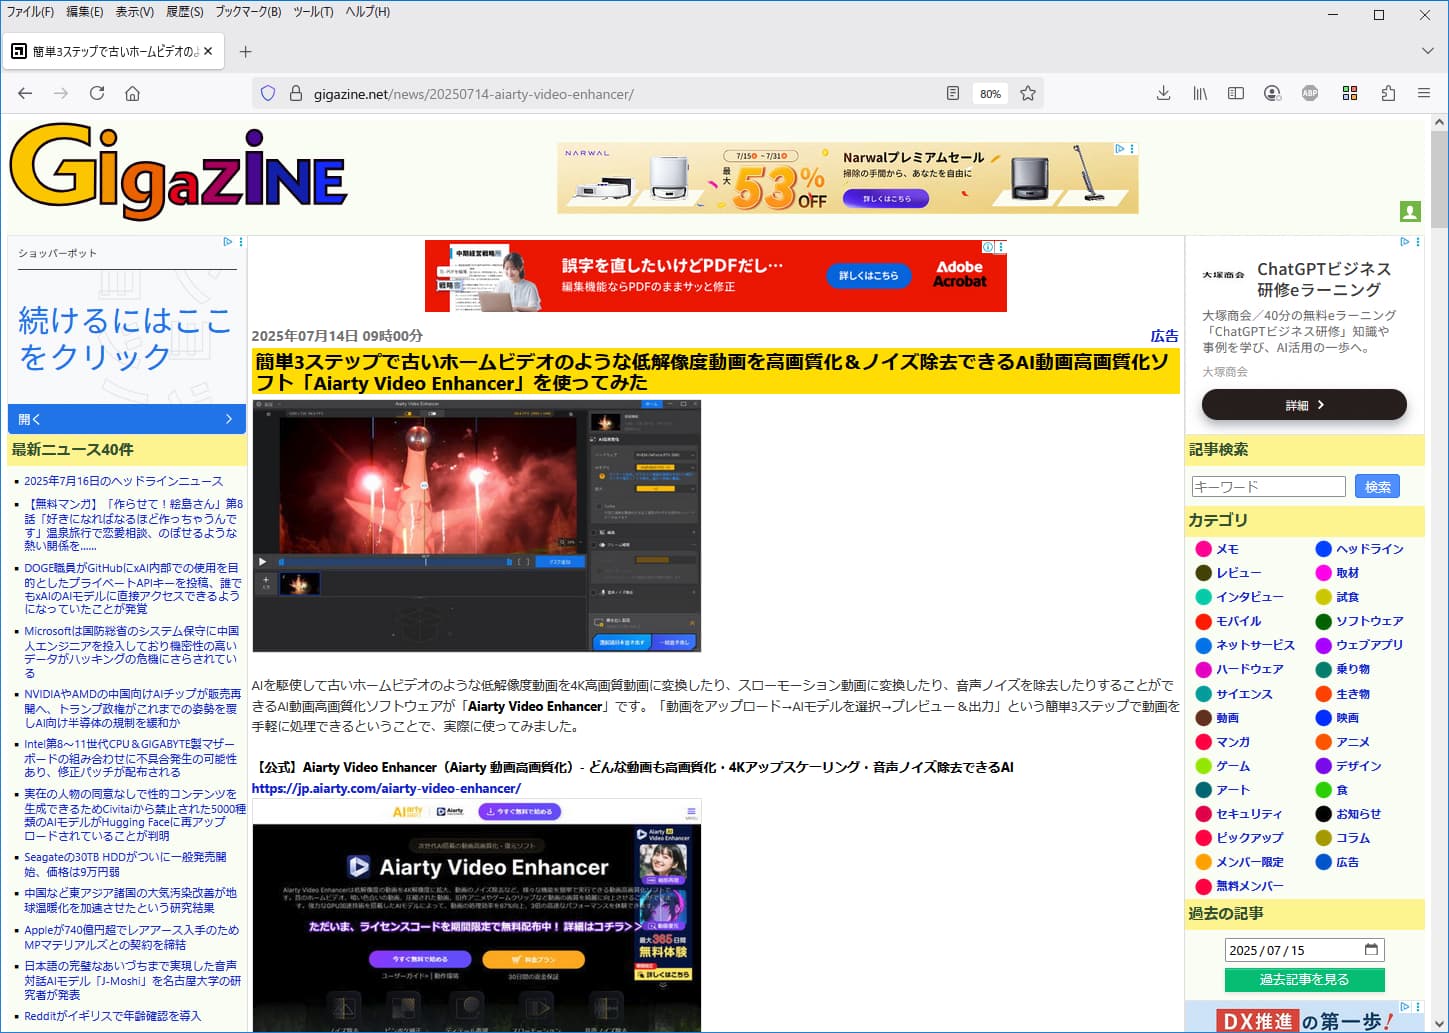Click the 詳細 button in ChatGPT ad
The width and height of the screenshot is (1449, 1033).
tap(1304, 404)
